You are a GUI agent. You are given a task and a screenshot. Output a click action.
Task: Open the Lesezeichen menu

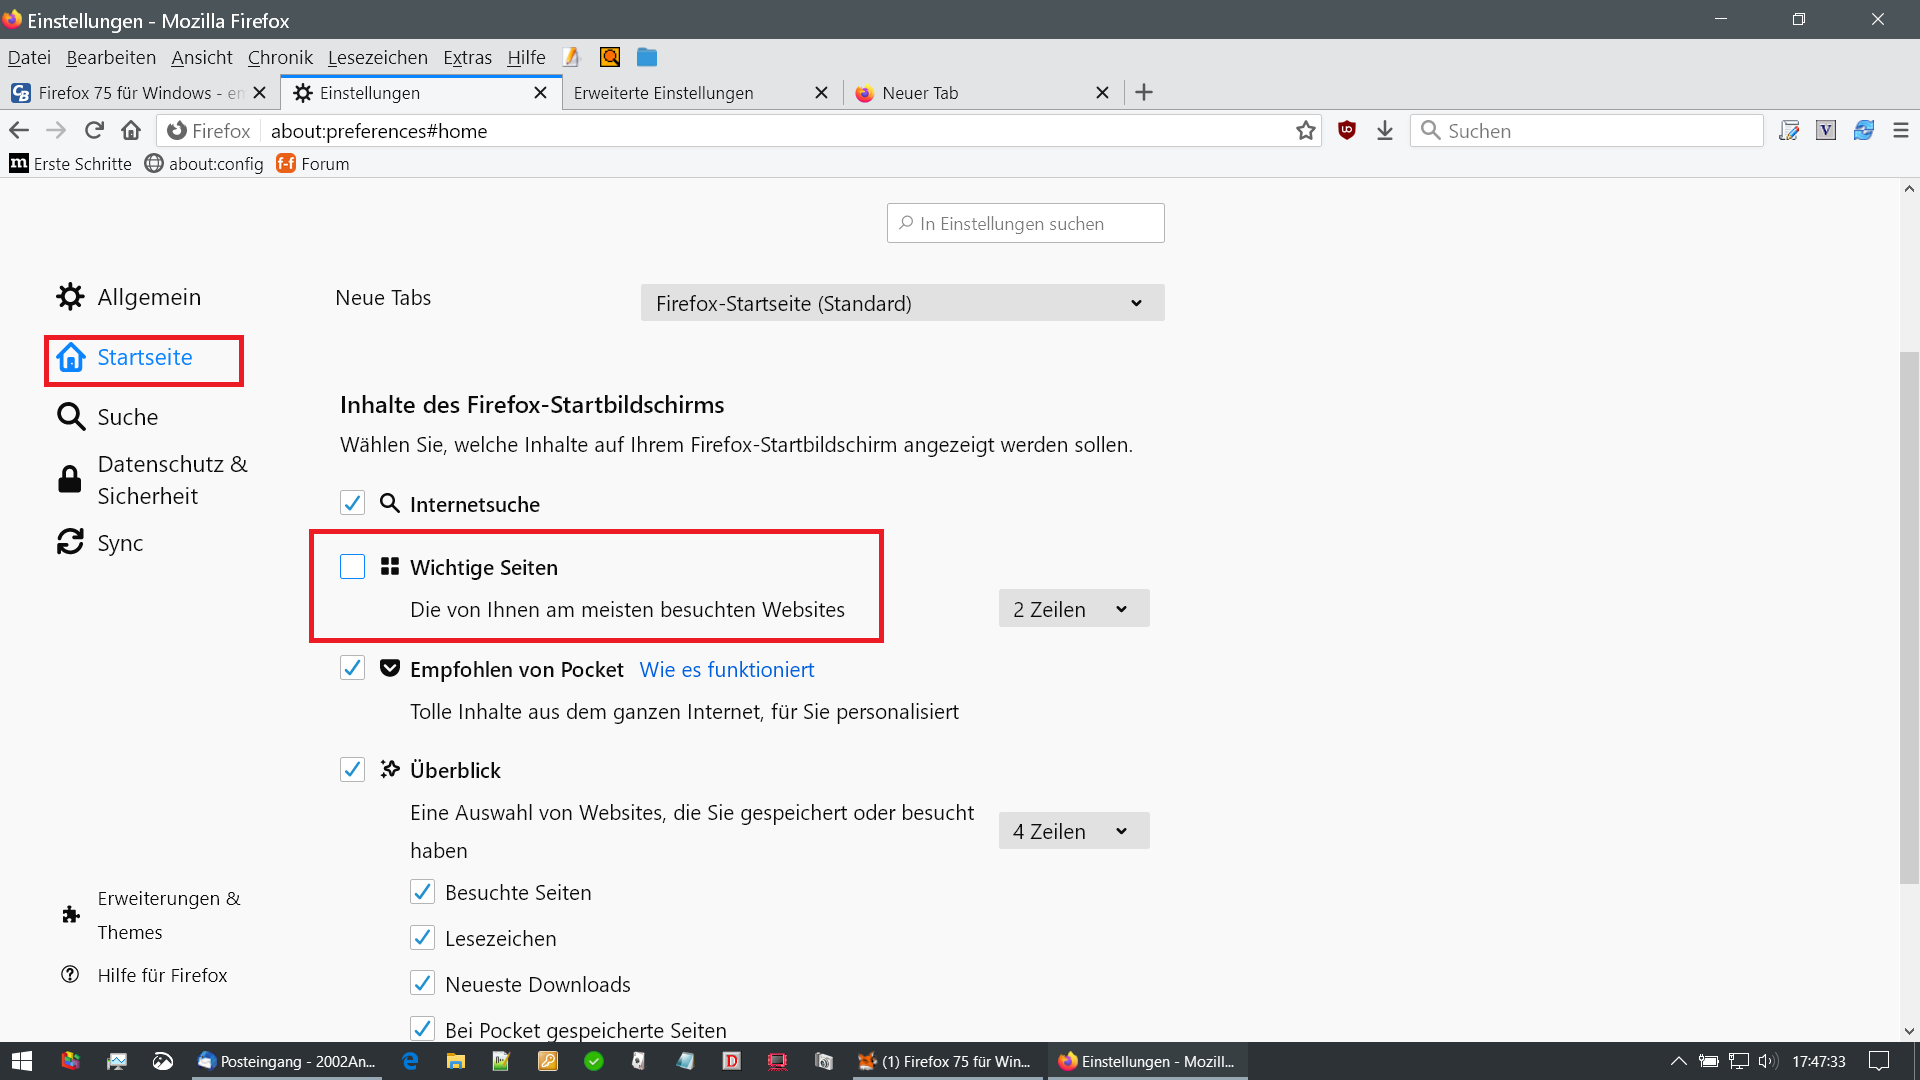click(x=377, y=57)
